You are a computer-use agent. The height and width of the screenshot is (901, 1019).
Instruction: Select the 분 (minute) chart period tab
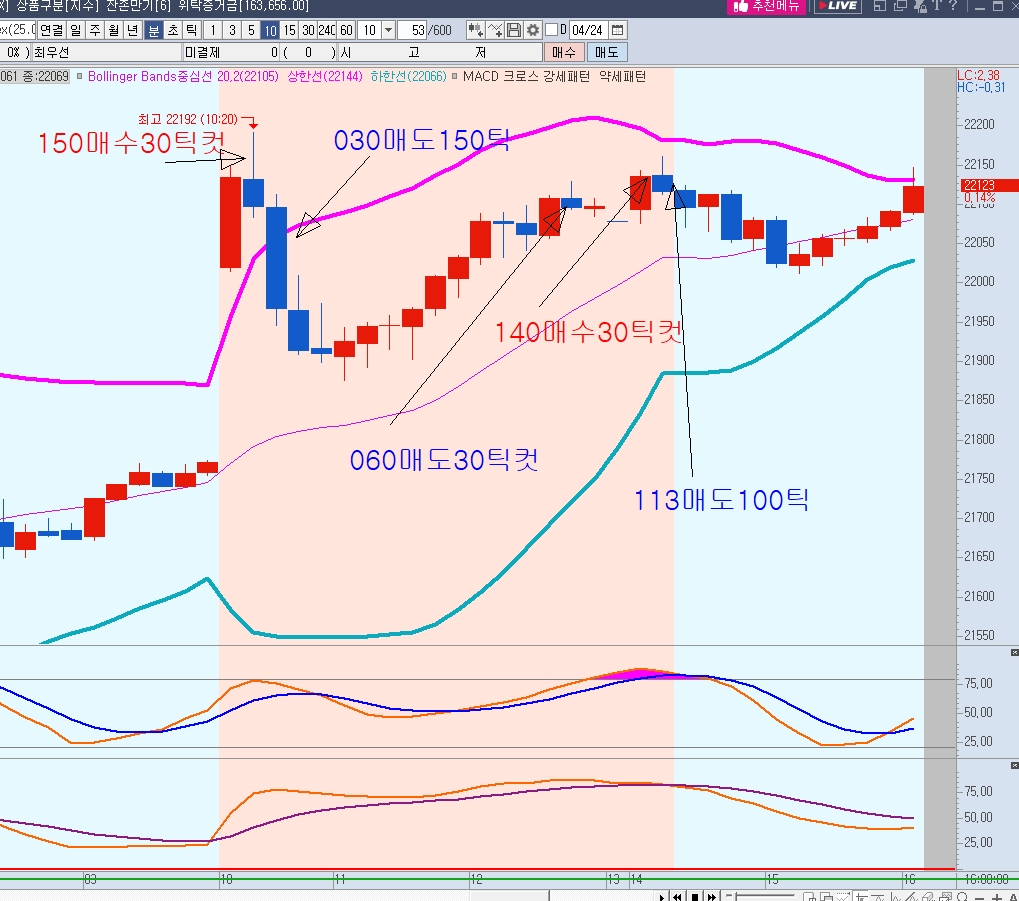(x=154, y=30)
